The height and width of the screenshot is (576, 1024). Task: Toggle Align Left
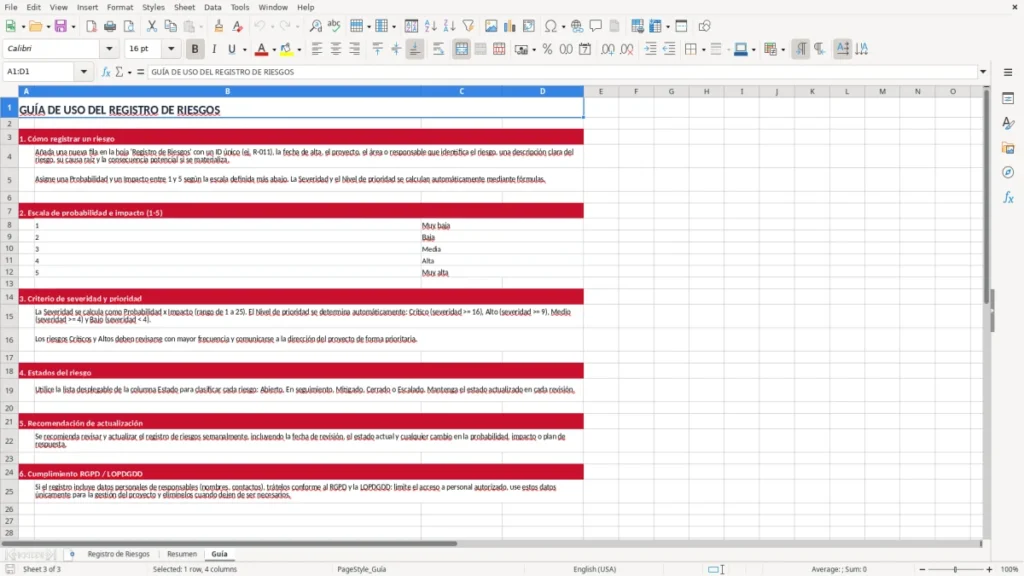[317, 49]
